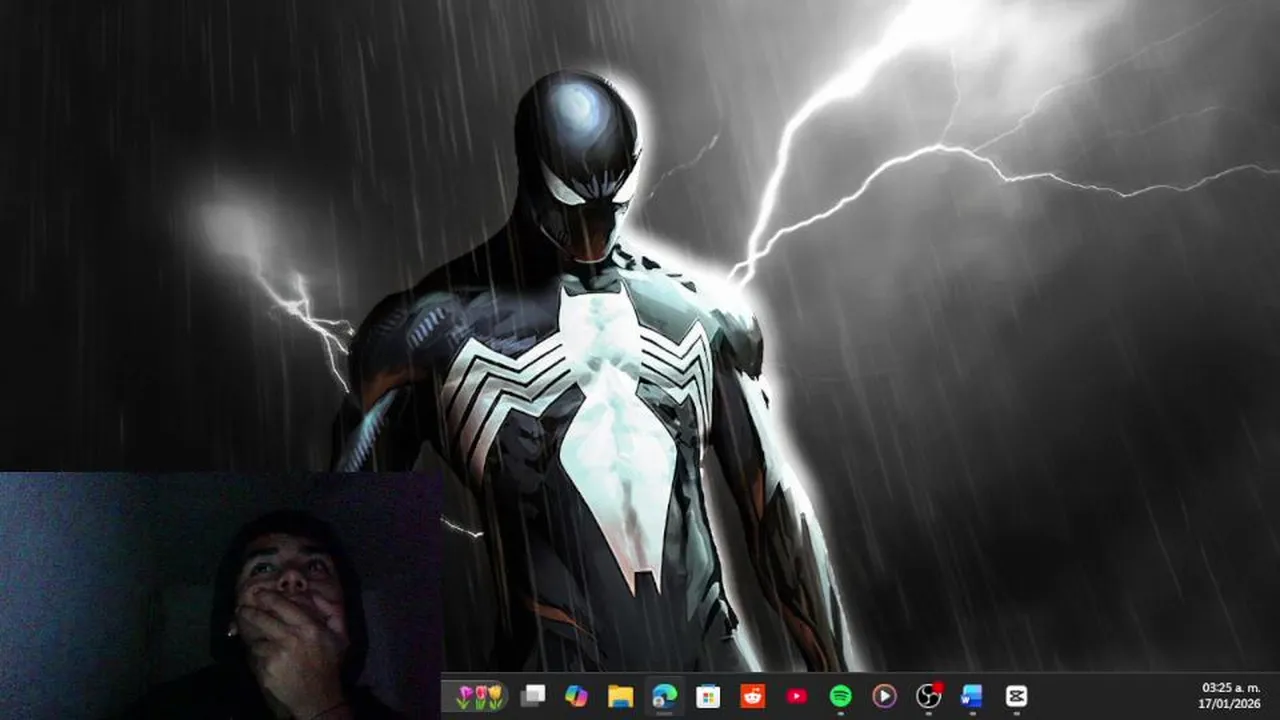Open CapCut from the taskbar
This screenshot has width=1280, height=720.
click(x=1016, y=696)
